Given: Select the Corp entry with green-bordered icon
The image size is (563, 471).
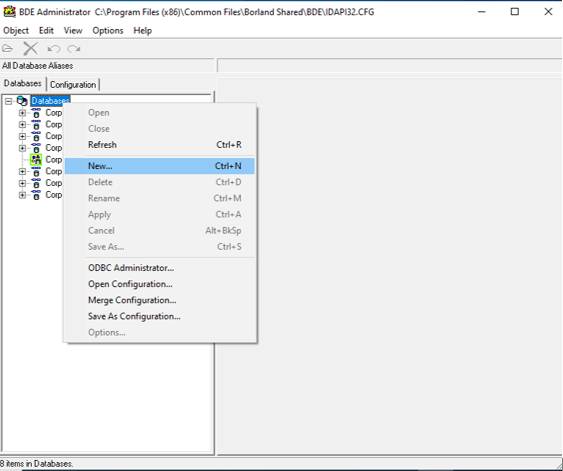Looking at the screenshot, I should click(x=53, y=159).
